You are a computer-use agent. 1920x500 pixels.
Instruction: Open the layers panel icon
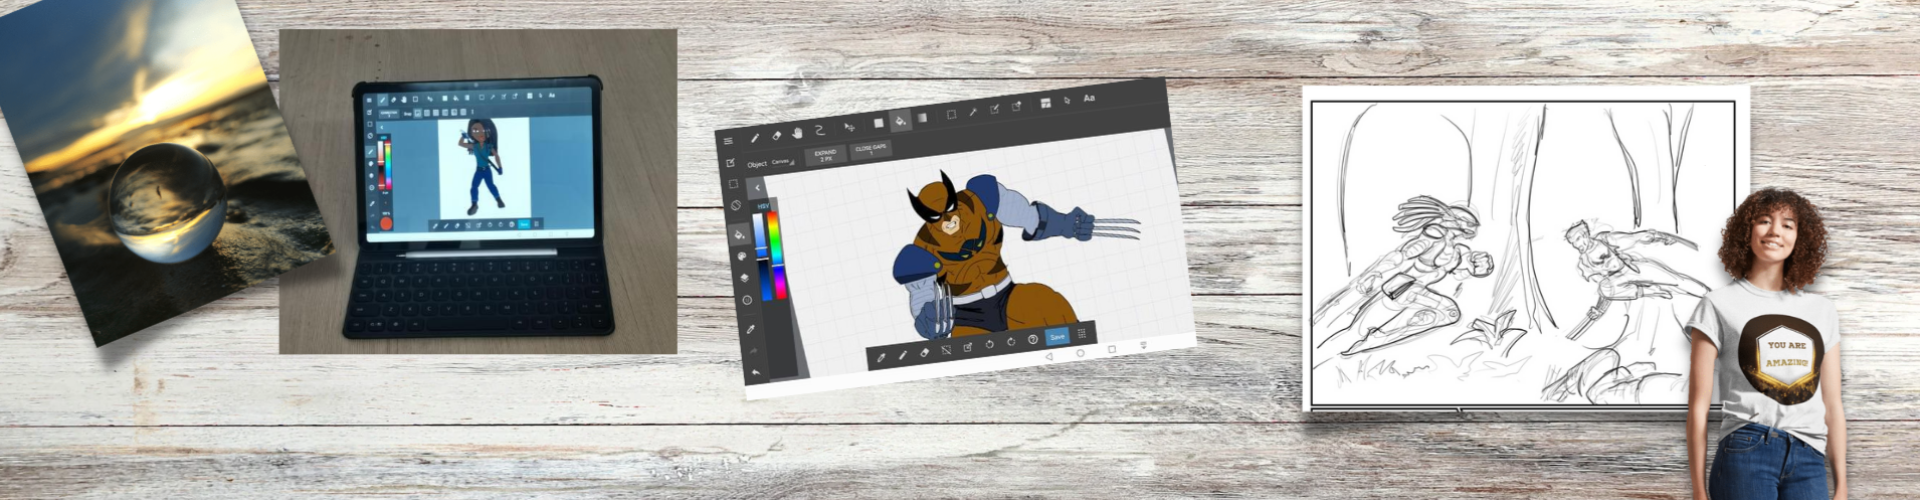[x=745, y=277]
